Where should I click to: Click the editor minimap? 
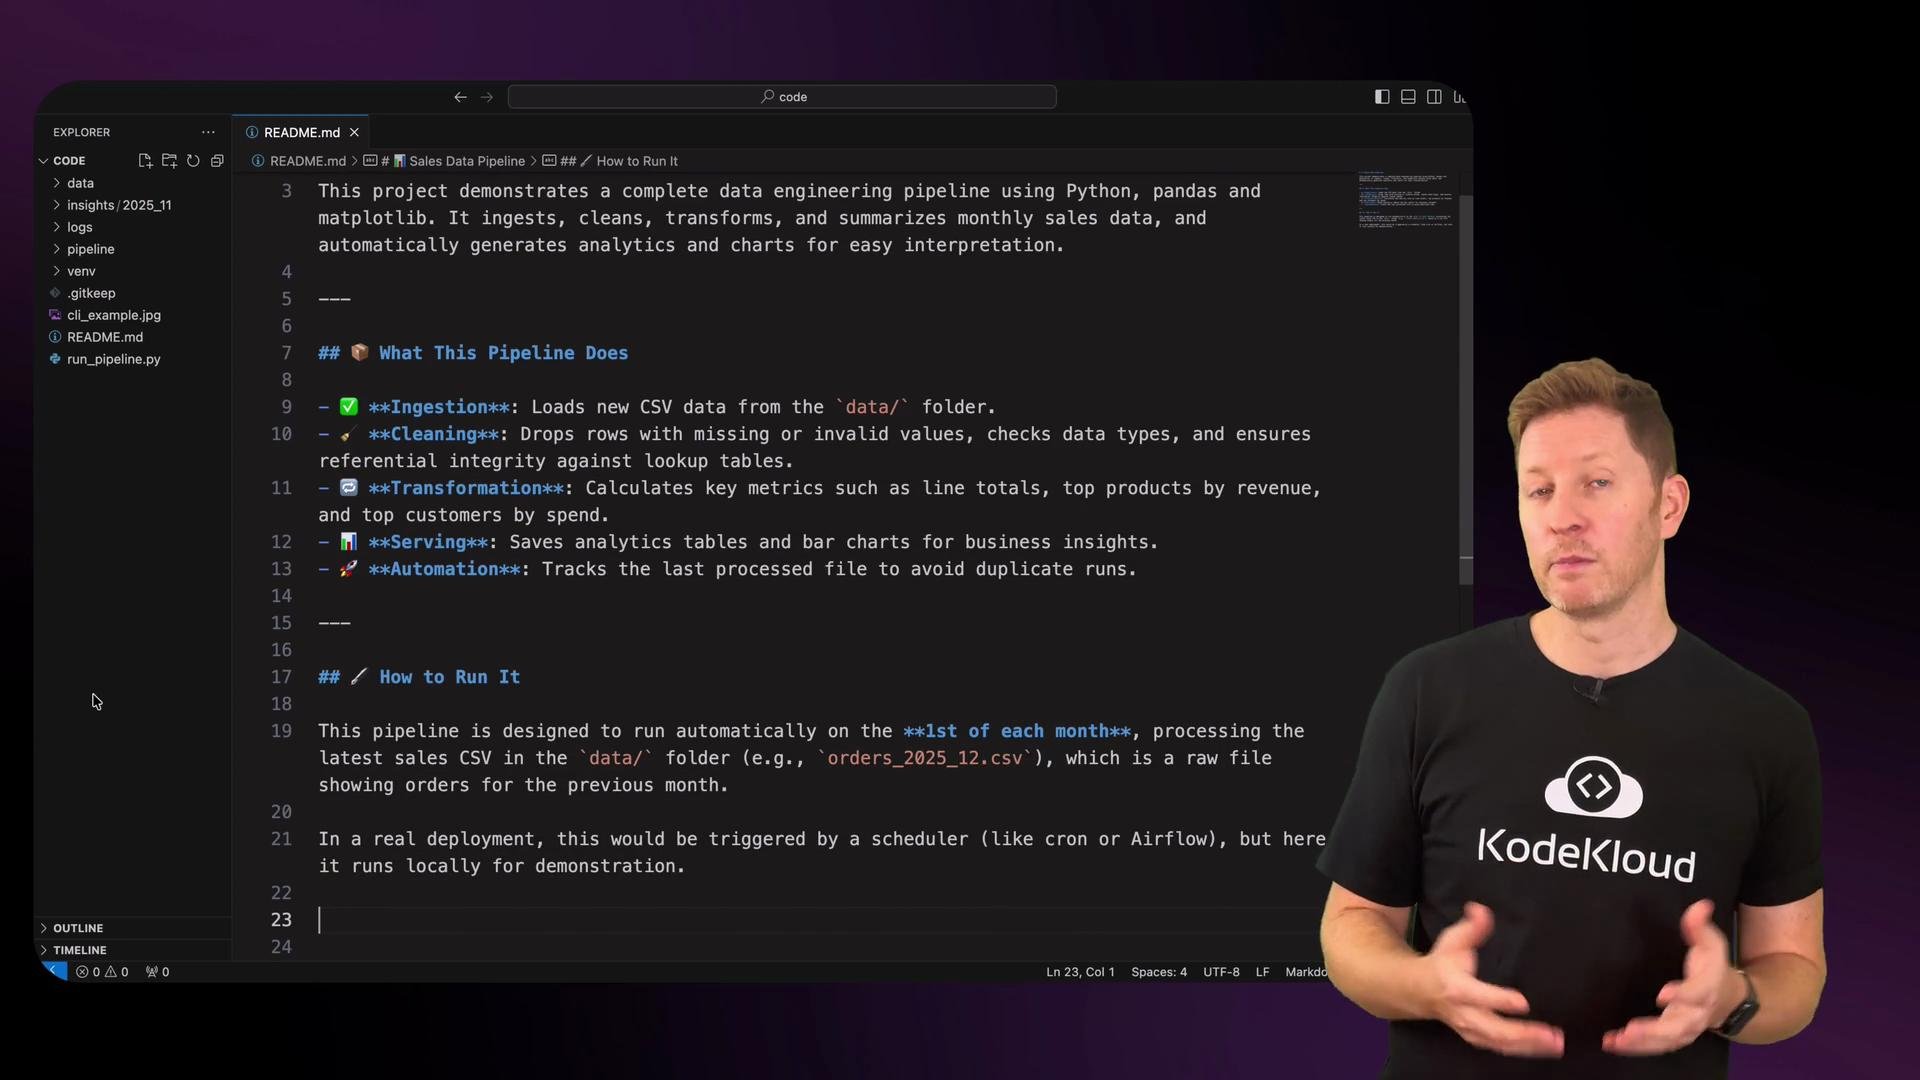(1405, 200)
